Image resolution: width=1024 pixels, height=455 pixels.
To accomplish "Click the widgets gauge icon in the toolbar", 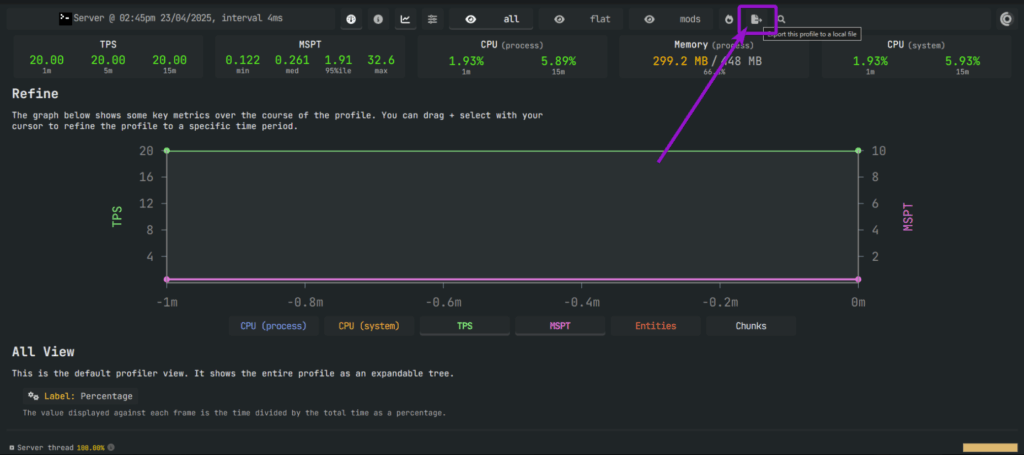I will [x=351, y=20].
